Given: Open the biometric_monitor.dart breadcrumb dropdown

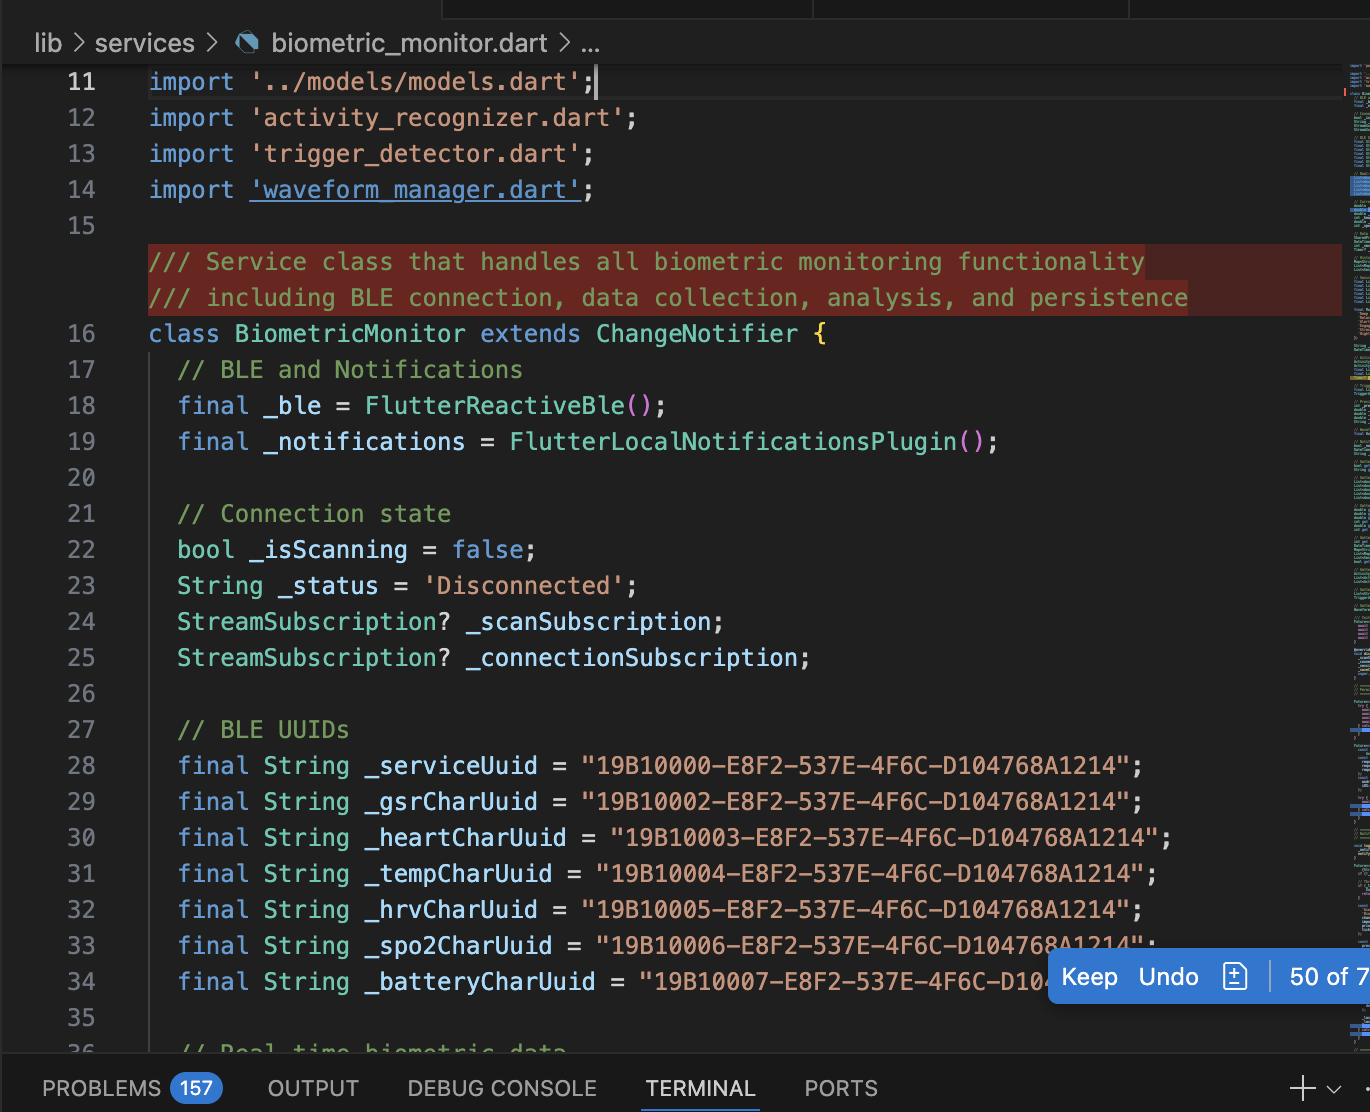Looking at the screenshot, I should [x=409, y=42].
